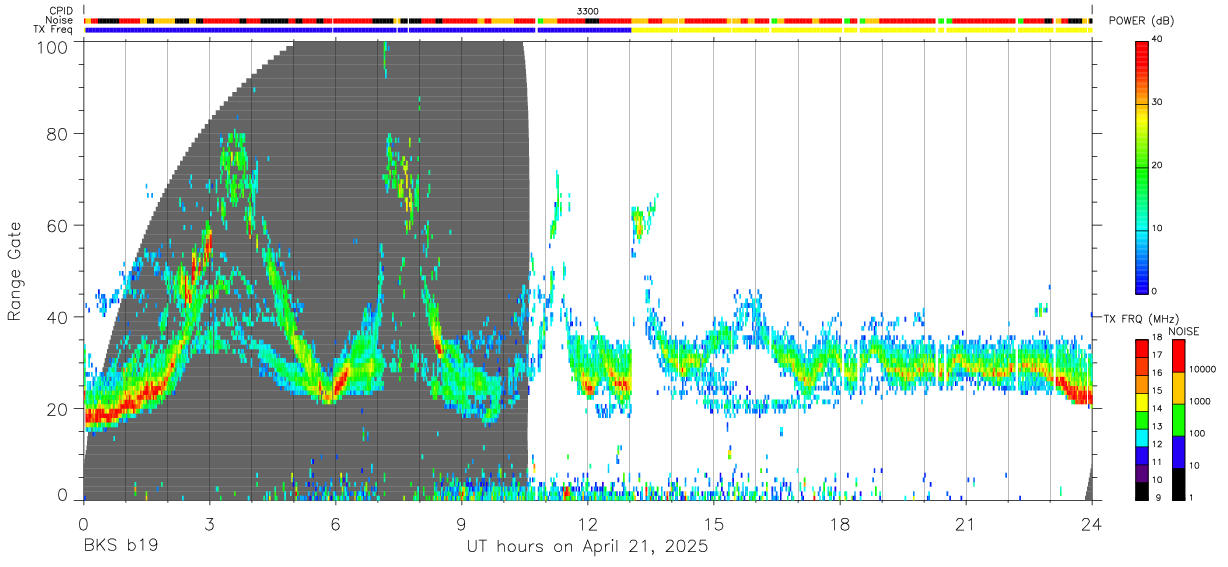Click the x-axis hour tick 18
This screenshot has width=1228, height=567.
pos(840,523)
